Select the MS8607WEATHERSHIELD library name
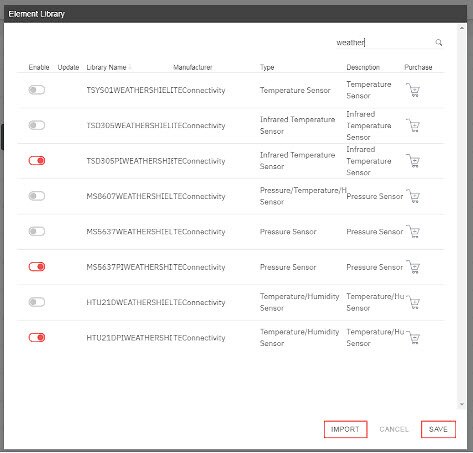 click(x=129, y=196)
